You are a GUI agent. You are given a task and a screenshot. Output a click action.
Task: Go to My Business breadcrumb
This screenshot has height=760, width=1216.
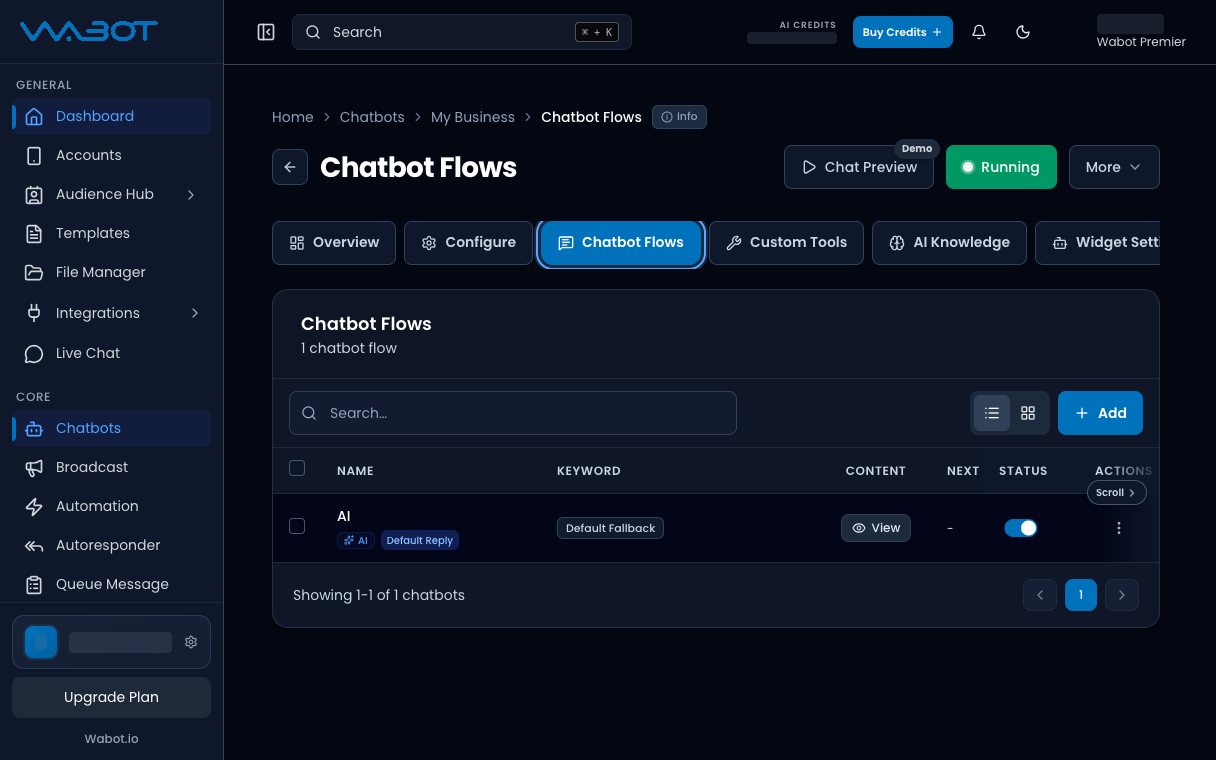(x=473, y=117)
